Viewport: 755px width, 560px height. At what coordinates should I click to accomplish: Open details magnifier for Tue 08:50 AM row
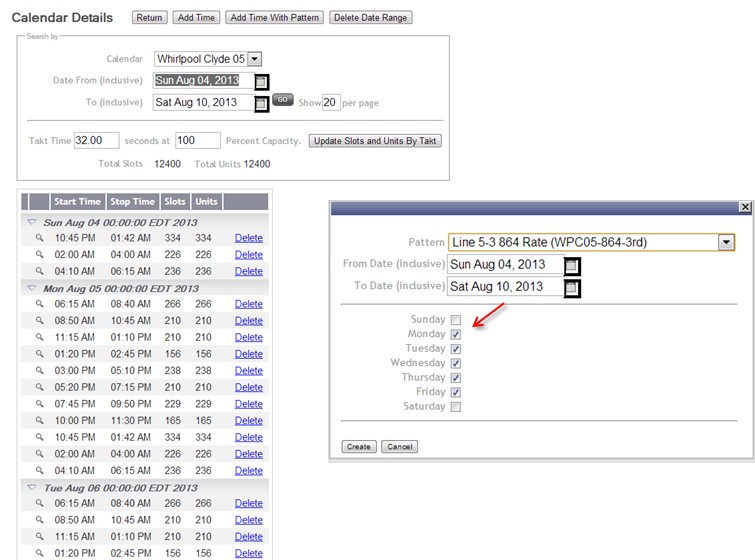(39, 520)
